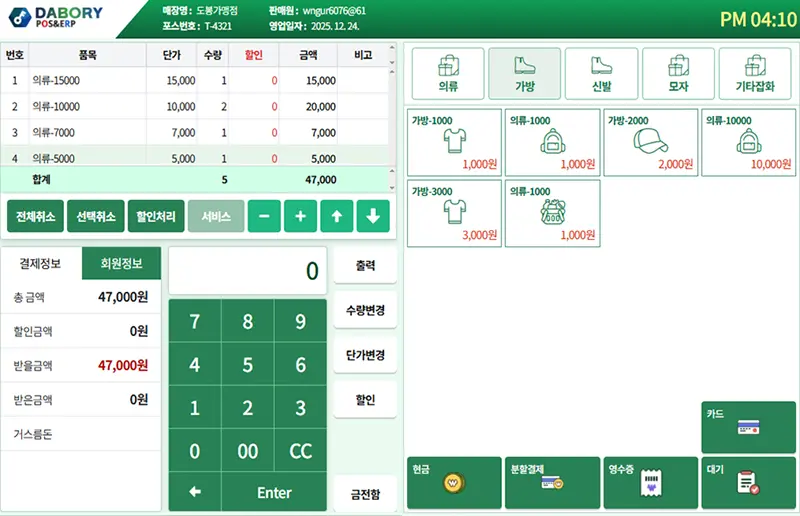Open 분할결제 split payment
Viewport: 800px width, 516px height.
(x=552, y=482)
